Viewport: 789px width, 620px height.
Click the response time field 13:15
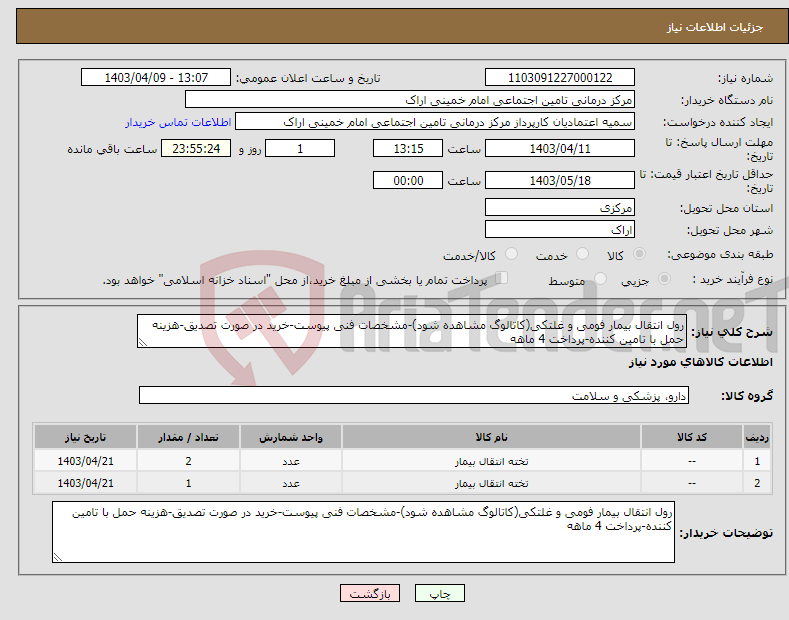(x=408, y=148)
